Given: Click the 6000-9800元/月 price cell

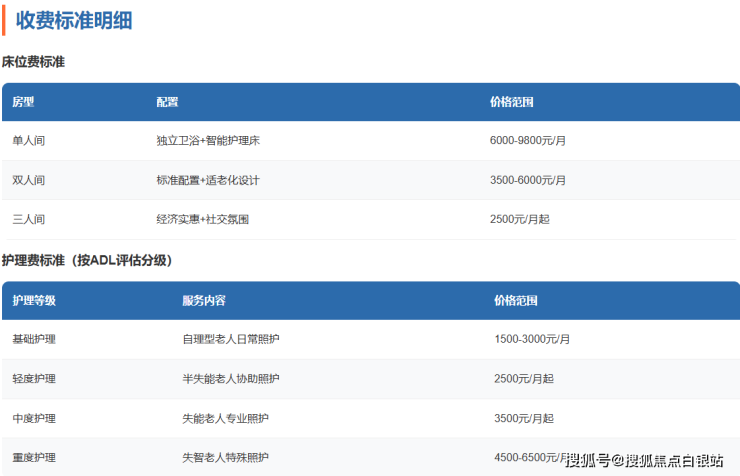Looking at the screenshot, I should [528, 141].
